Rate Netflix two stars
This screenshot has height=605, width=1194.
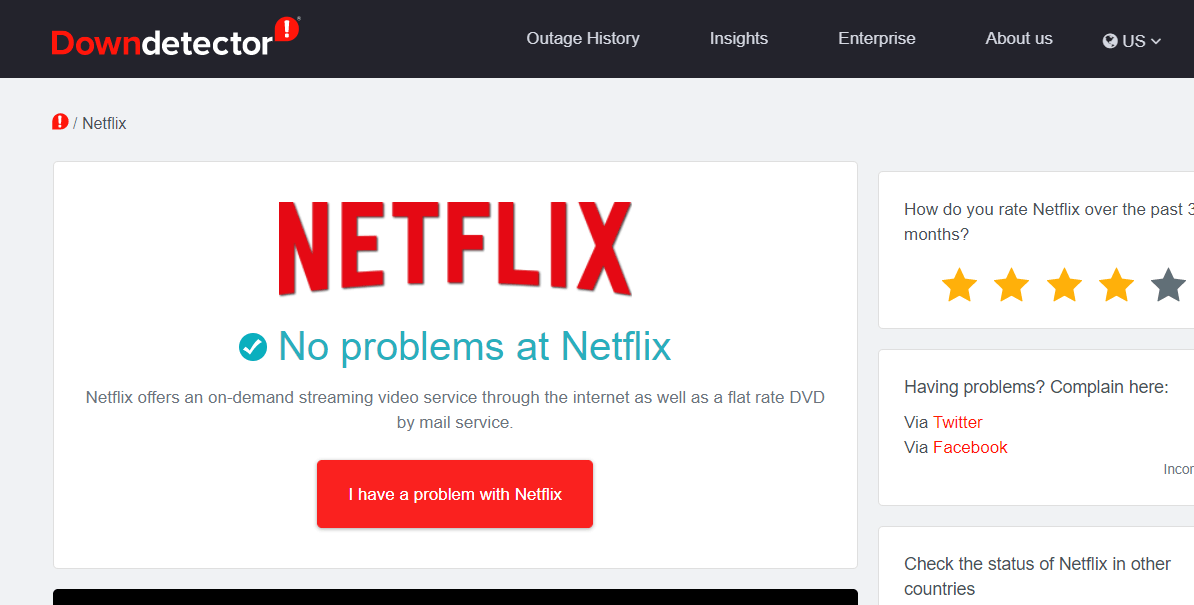click(x=1012, y=285)
